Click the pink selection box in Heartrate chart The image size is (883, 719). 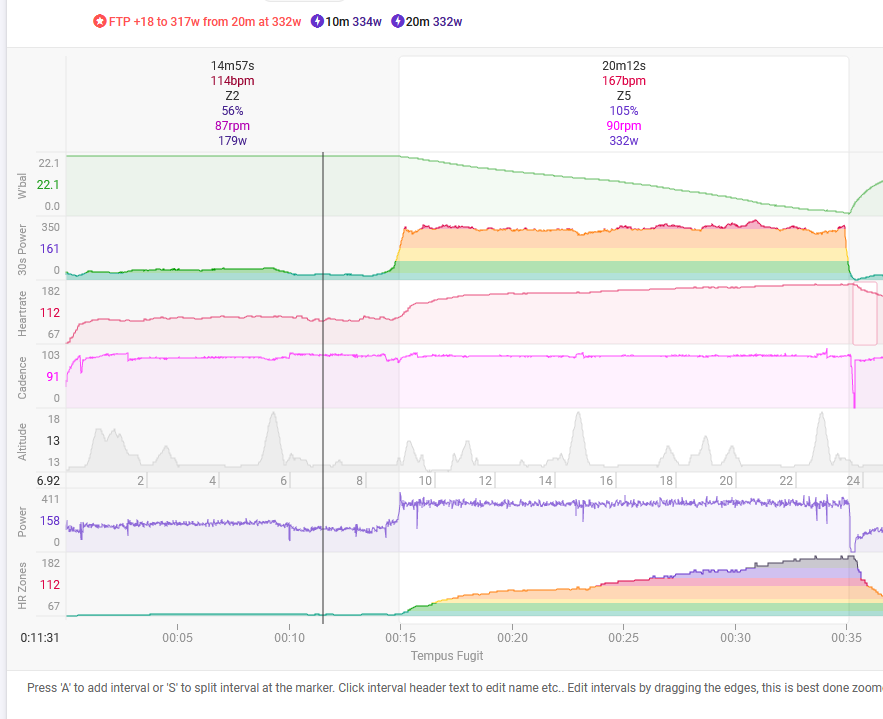pos(864,314)
